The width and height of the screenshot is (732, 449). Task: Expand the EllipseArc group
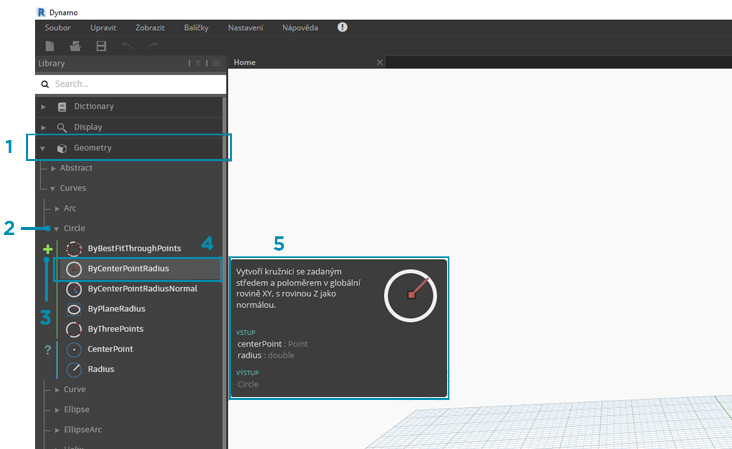tap(57, 430)
